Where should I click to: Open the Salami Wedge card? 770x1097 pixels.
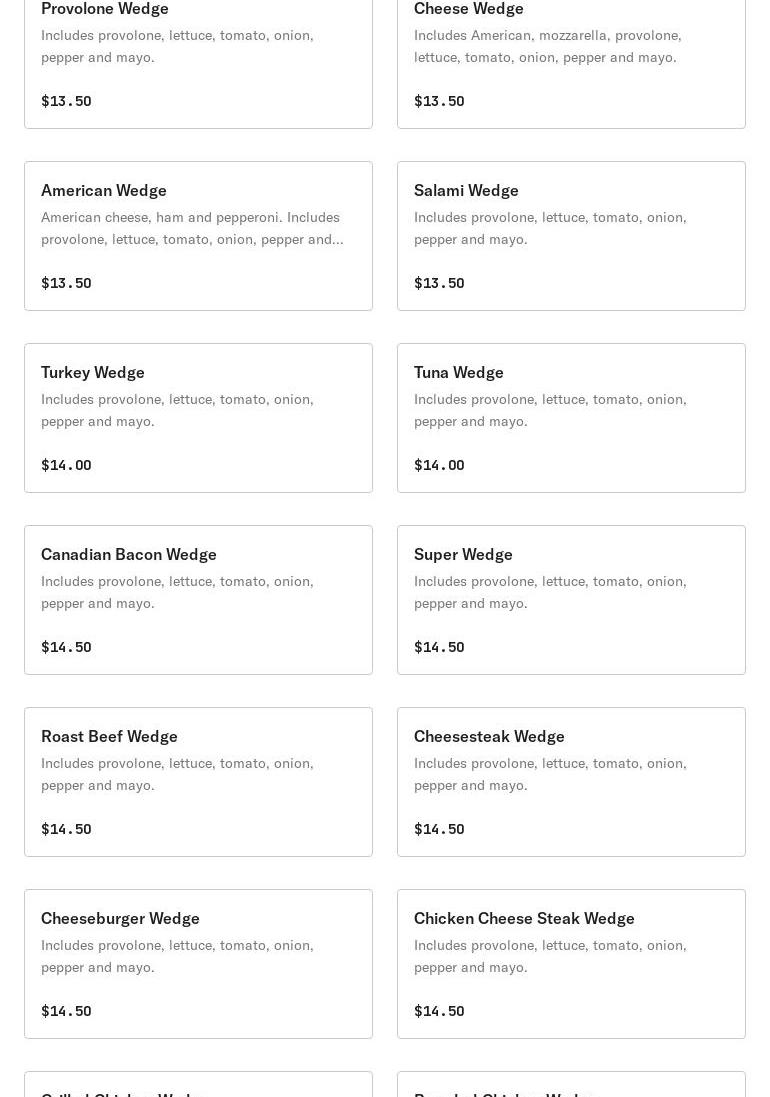tap(571, 236)
